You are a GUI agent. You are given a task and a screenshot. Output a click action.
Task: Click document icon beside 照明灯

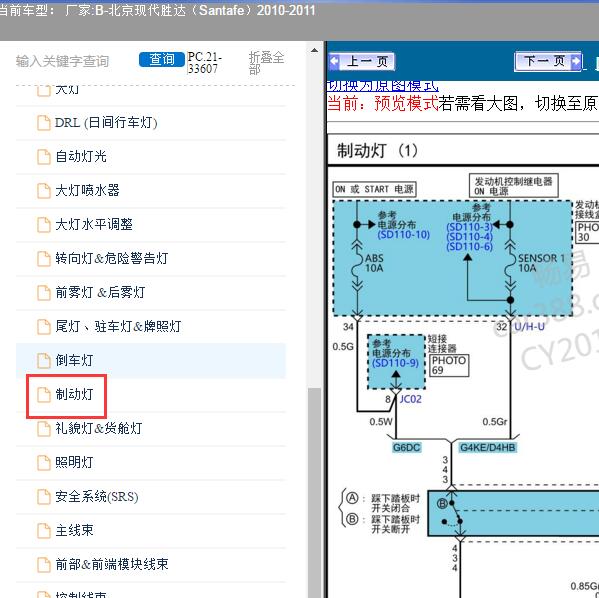click(x=44, y=463)
